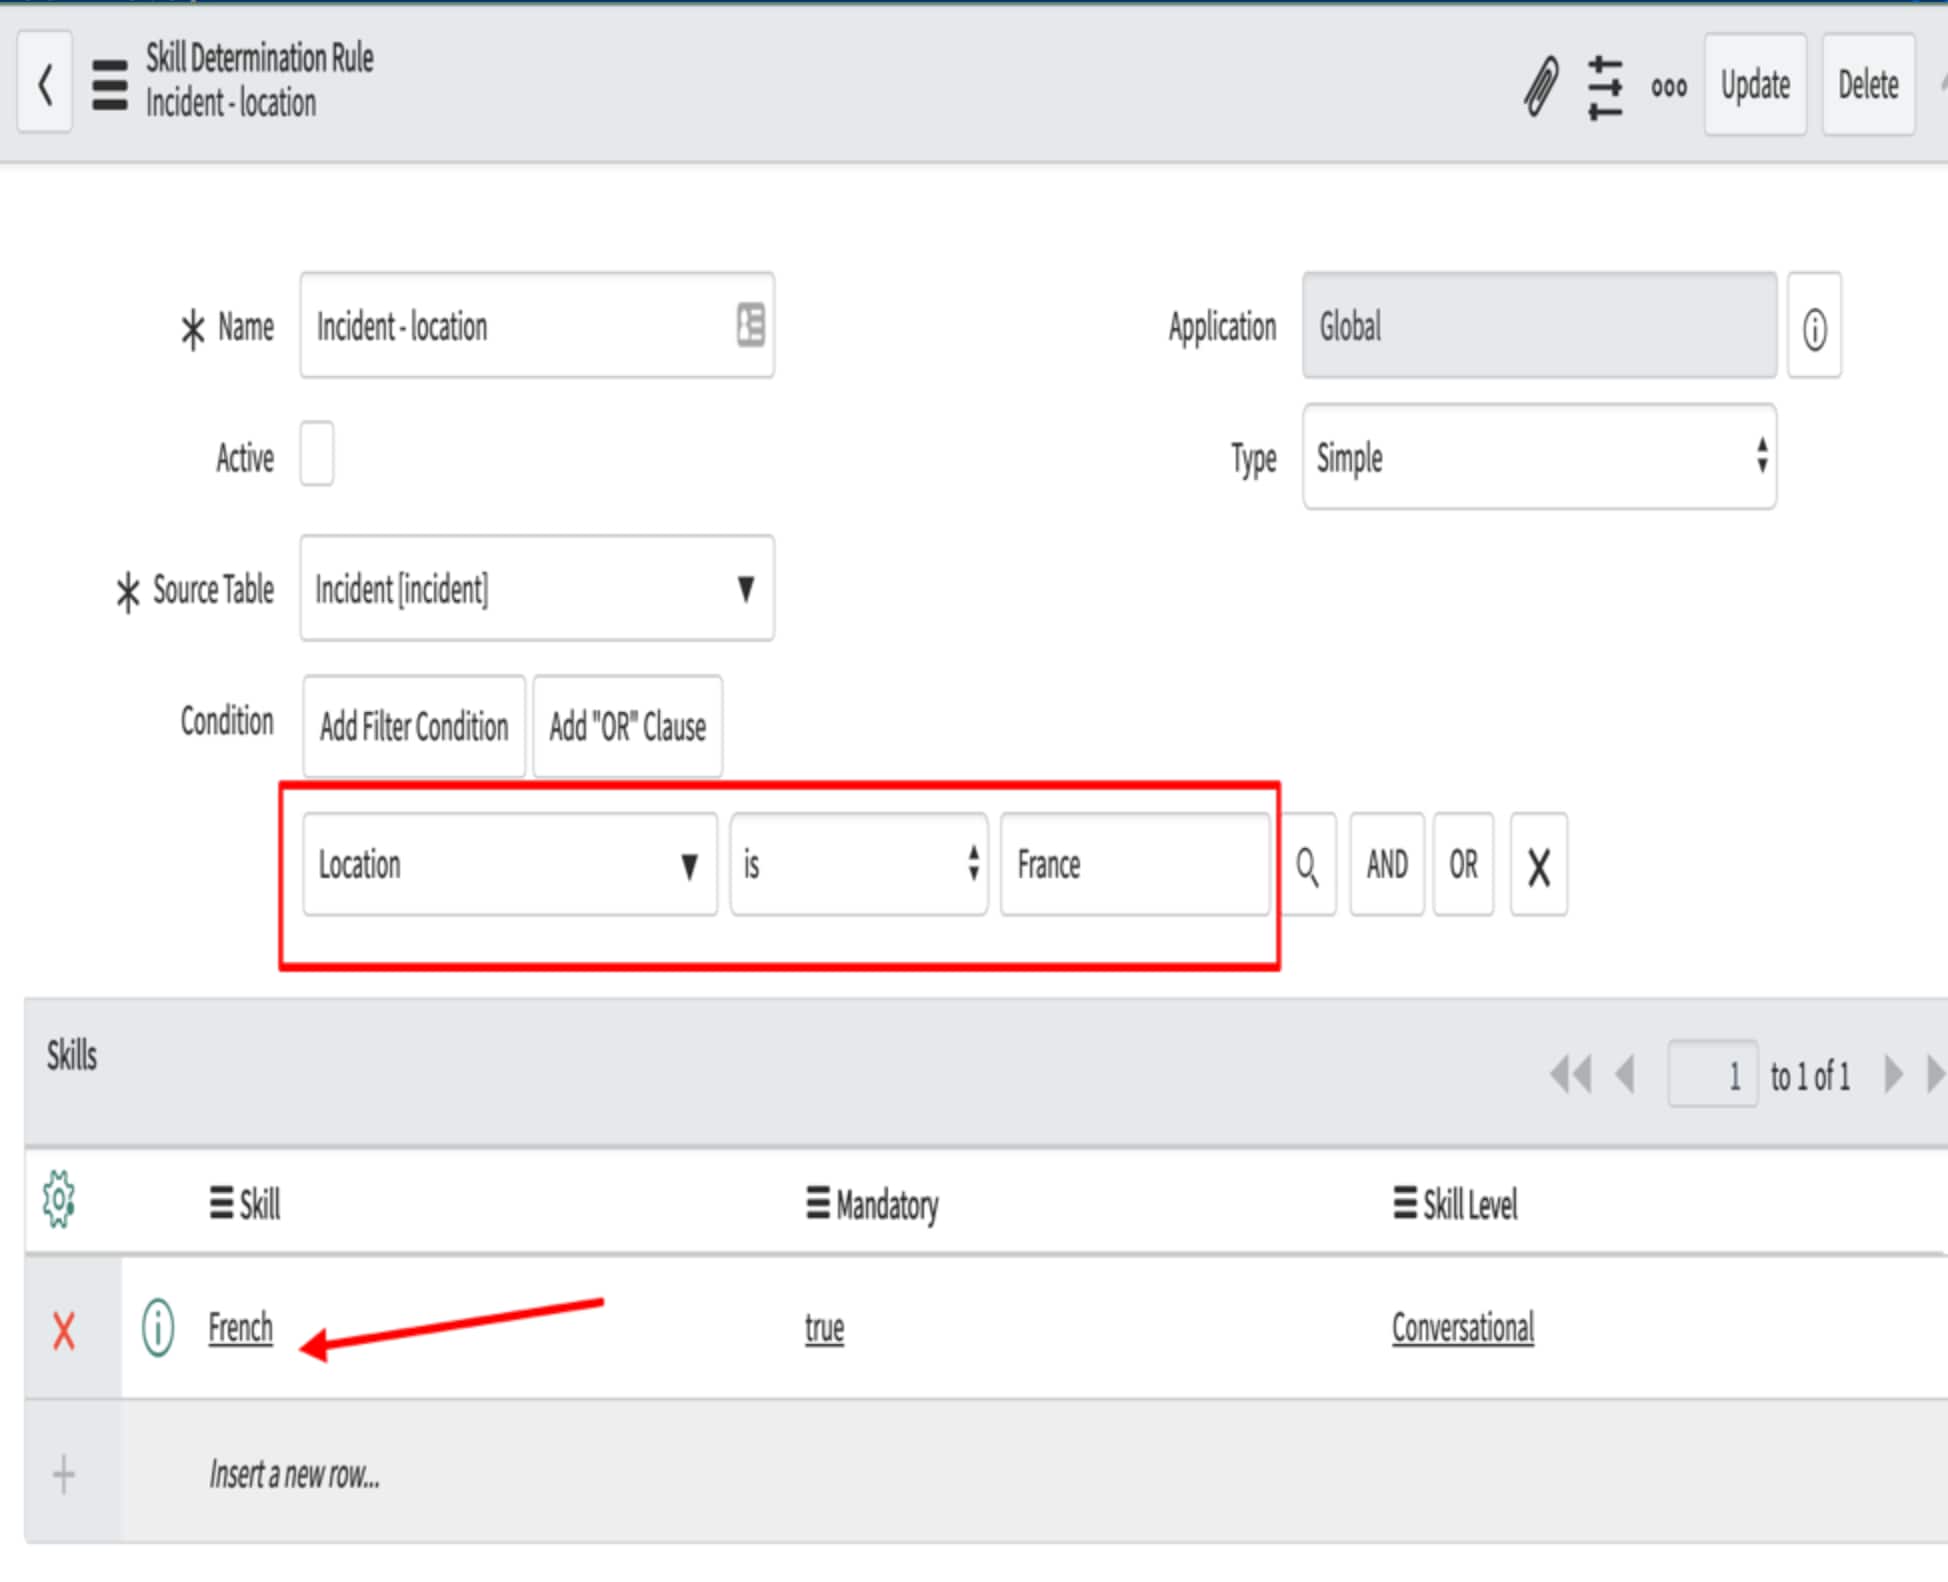Add a new filter condition
Screen dimensions: 1948x1582
point(413,727)
